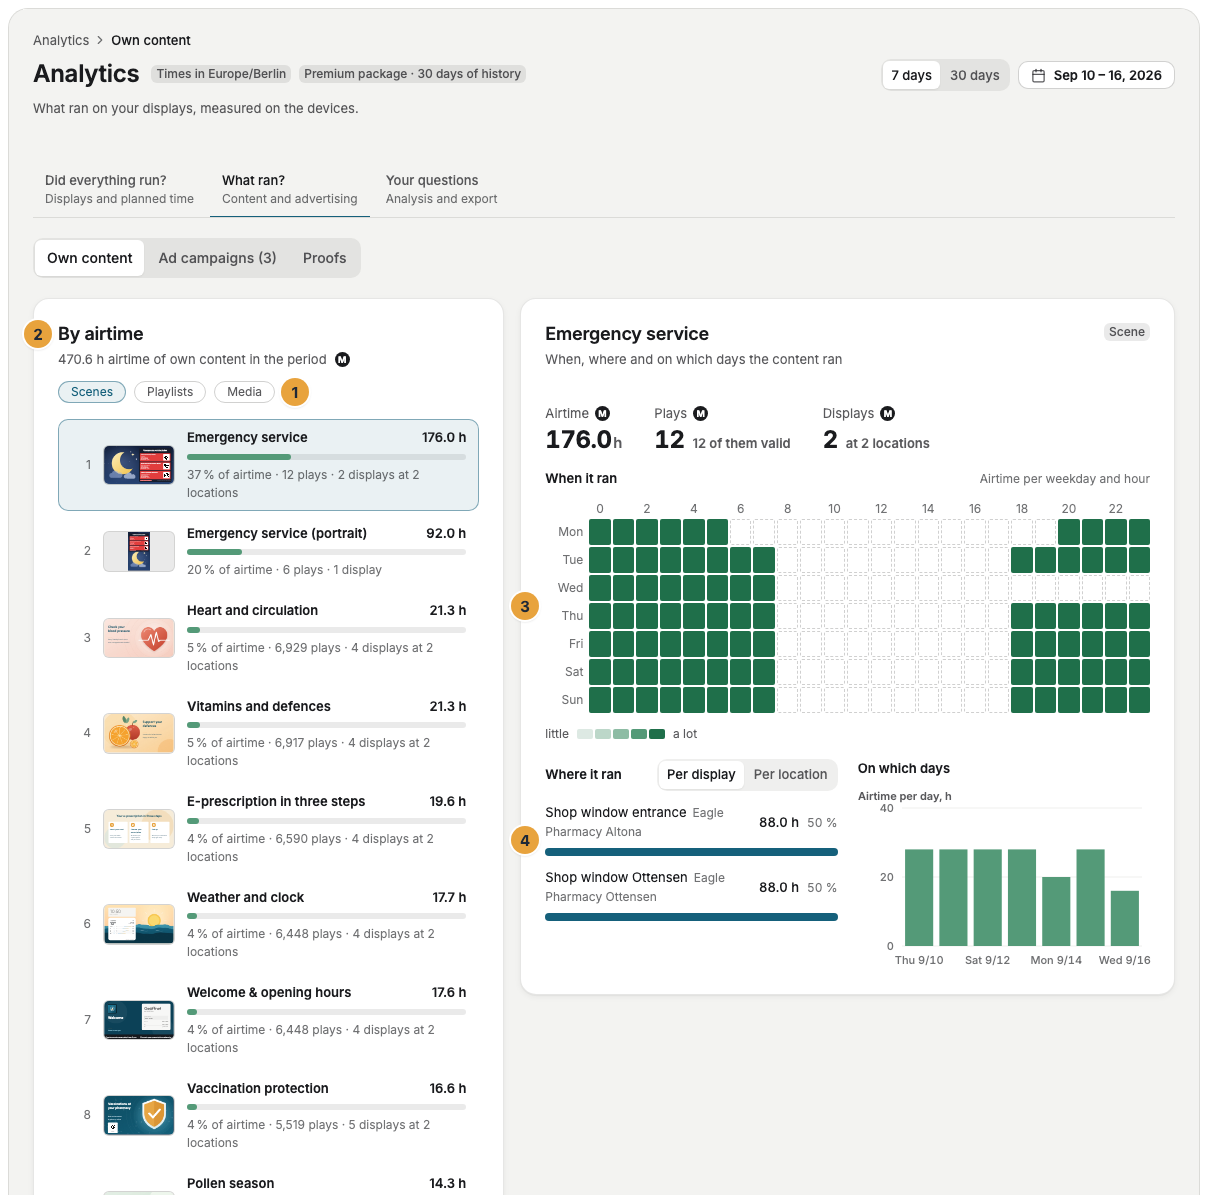This screenshot has height=1195, width=1208.
Task: Click Emergency service airtime progress bar
Action: [x=326, y=457]
